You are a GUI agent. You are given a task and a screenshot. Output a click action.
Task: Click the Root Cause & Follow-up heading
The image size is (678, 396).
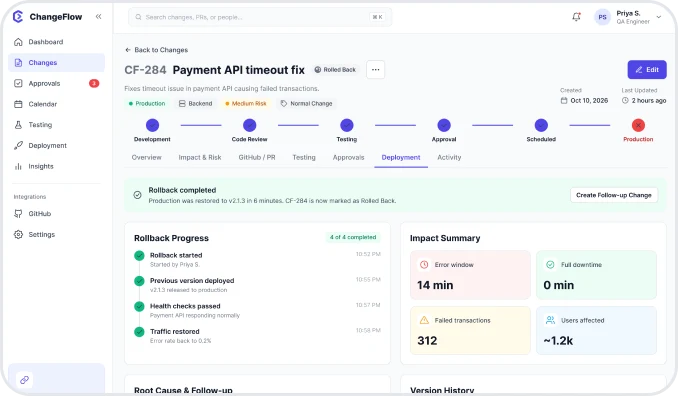pos(183,390)
